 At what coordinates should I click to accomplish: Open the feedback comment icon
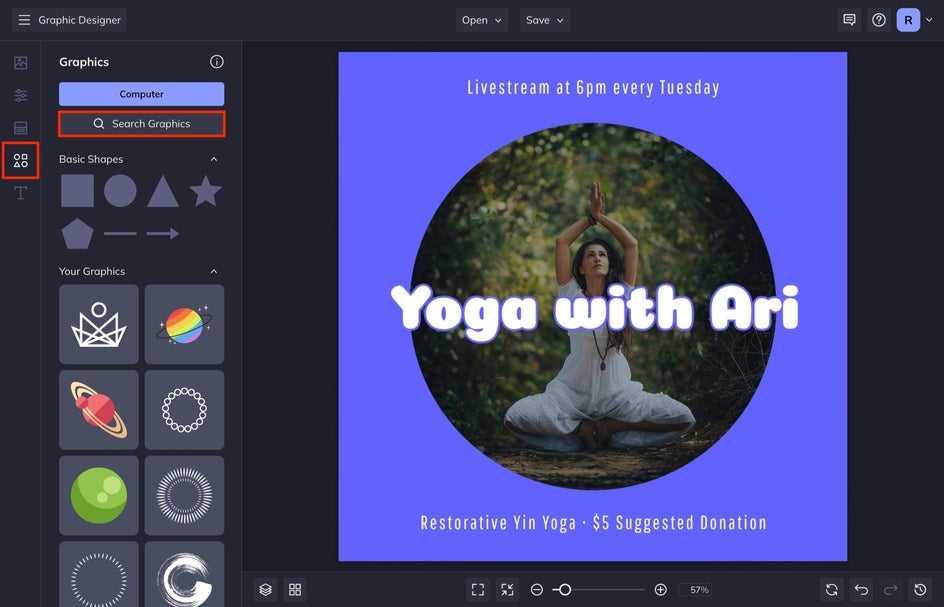pyautogui.click(x=849, y=20)
